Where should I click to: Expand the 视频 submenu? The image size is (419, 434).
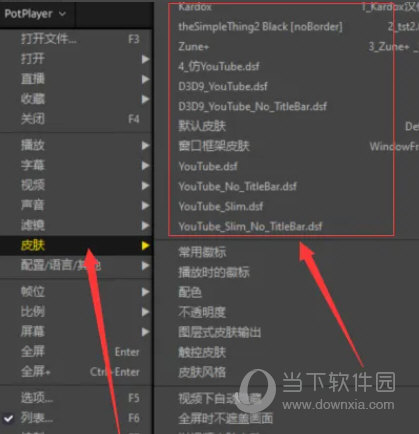coord(76,186)
